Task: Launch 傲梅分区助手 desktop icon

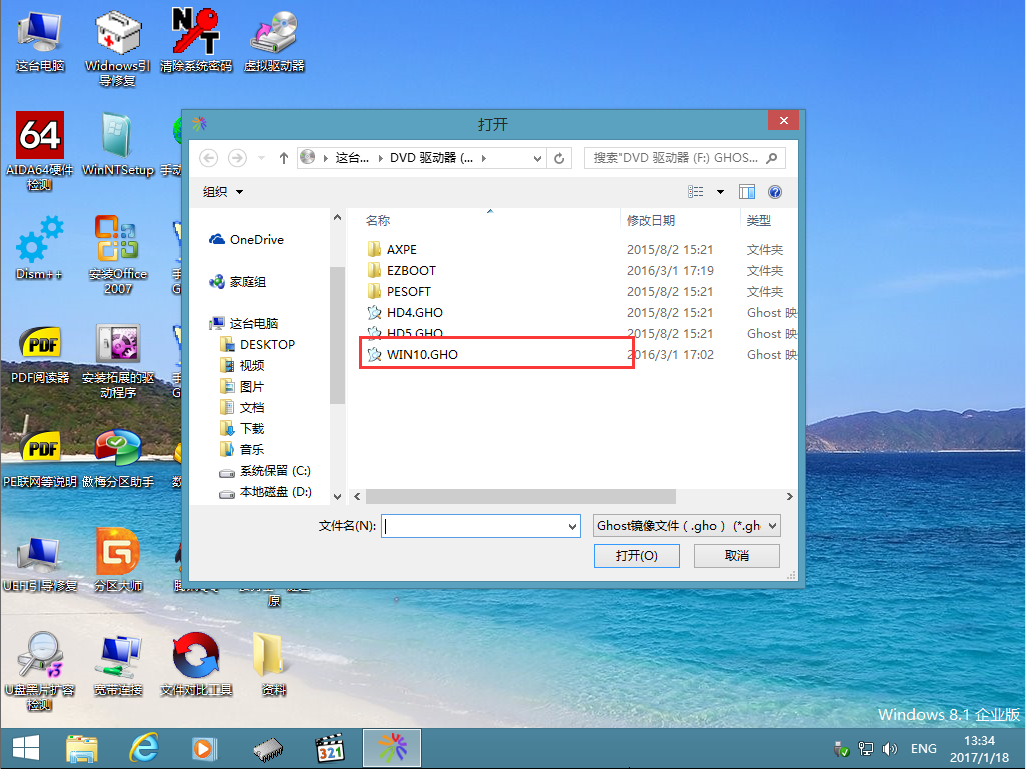Action: (x=118, y=458)
